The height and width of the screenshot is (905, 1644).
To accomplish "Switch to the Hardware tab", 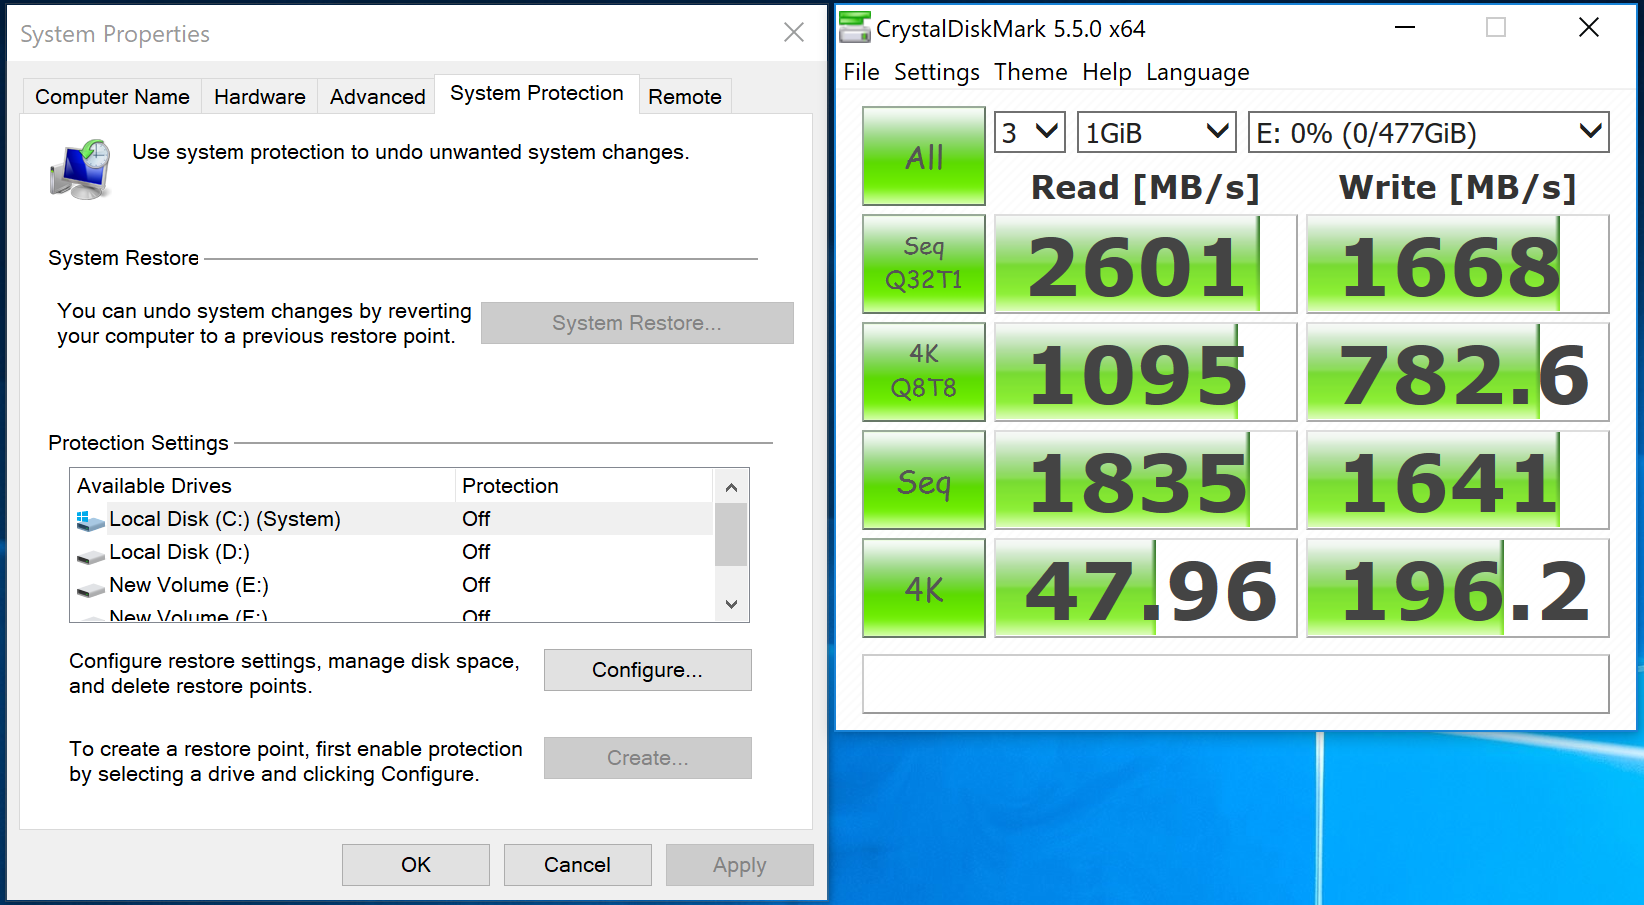I will pos(260,97).
